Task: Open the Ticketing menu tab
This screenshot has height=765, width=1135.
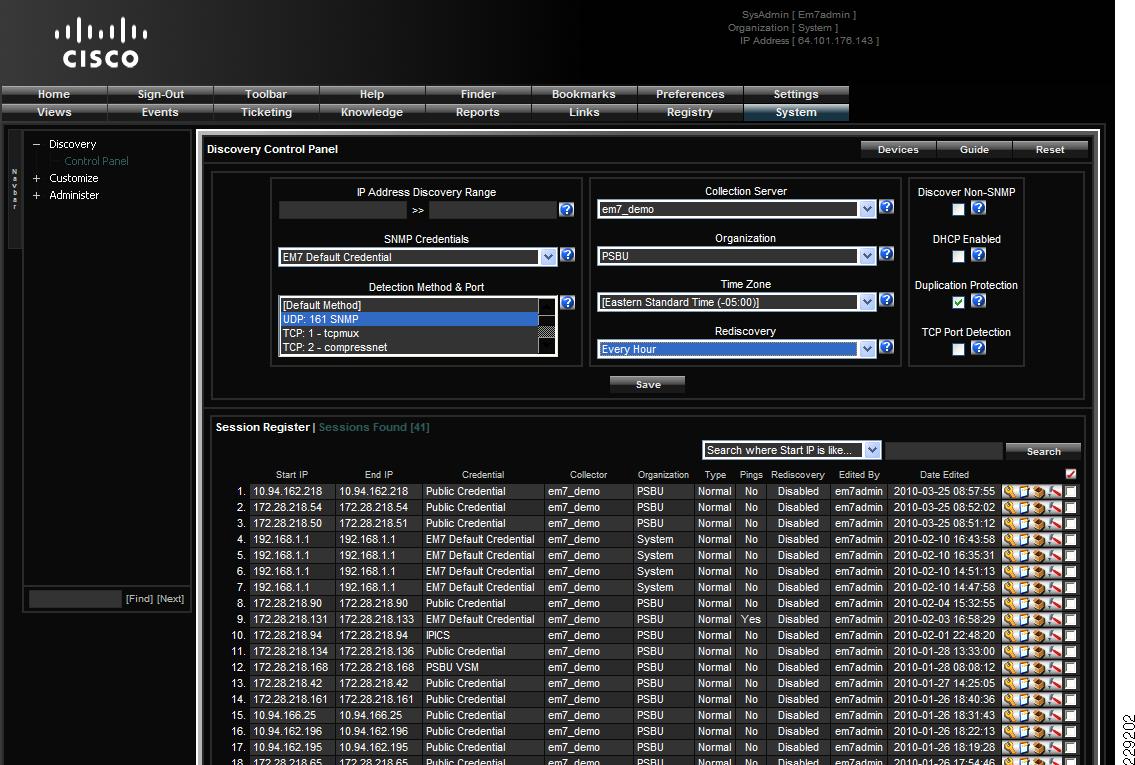Action: pos(266,112)
